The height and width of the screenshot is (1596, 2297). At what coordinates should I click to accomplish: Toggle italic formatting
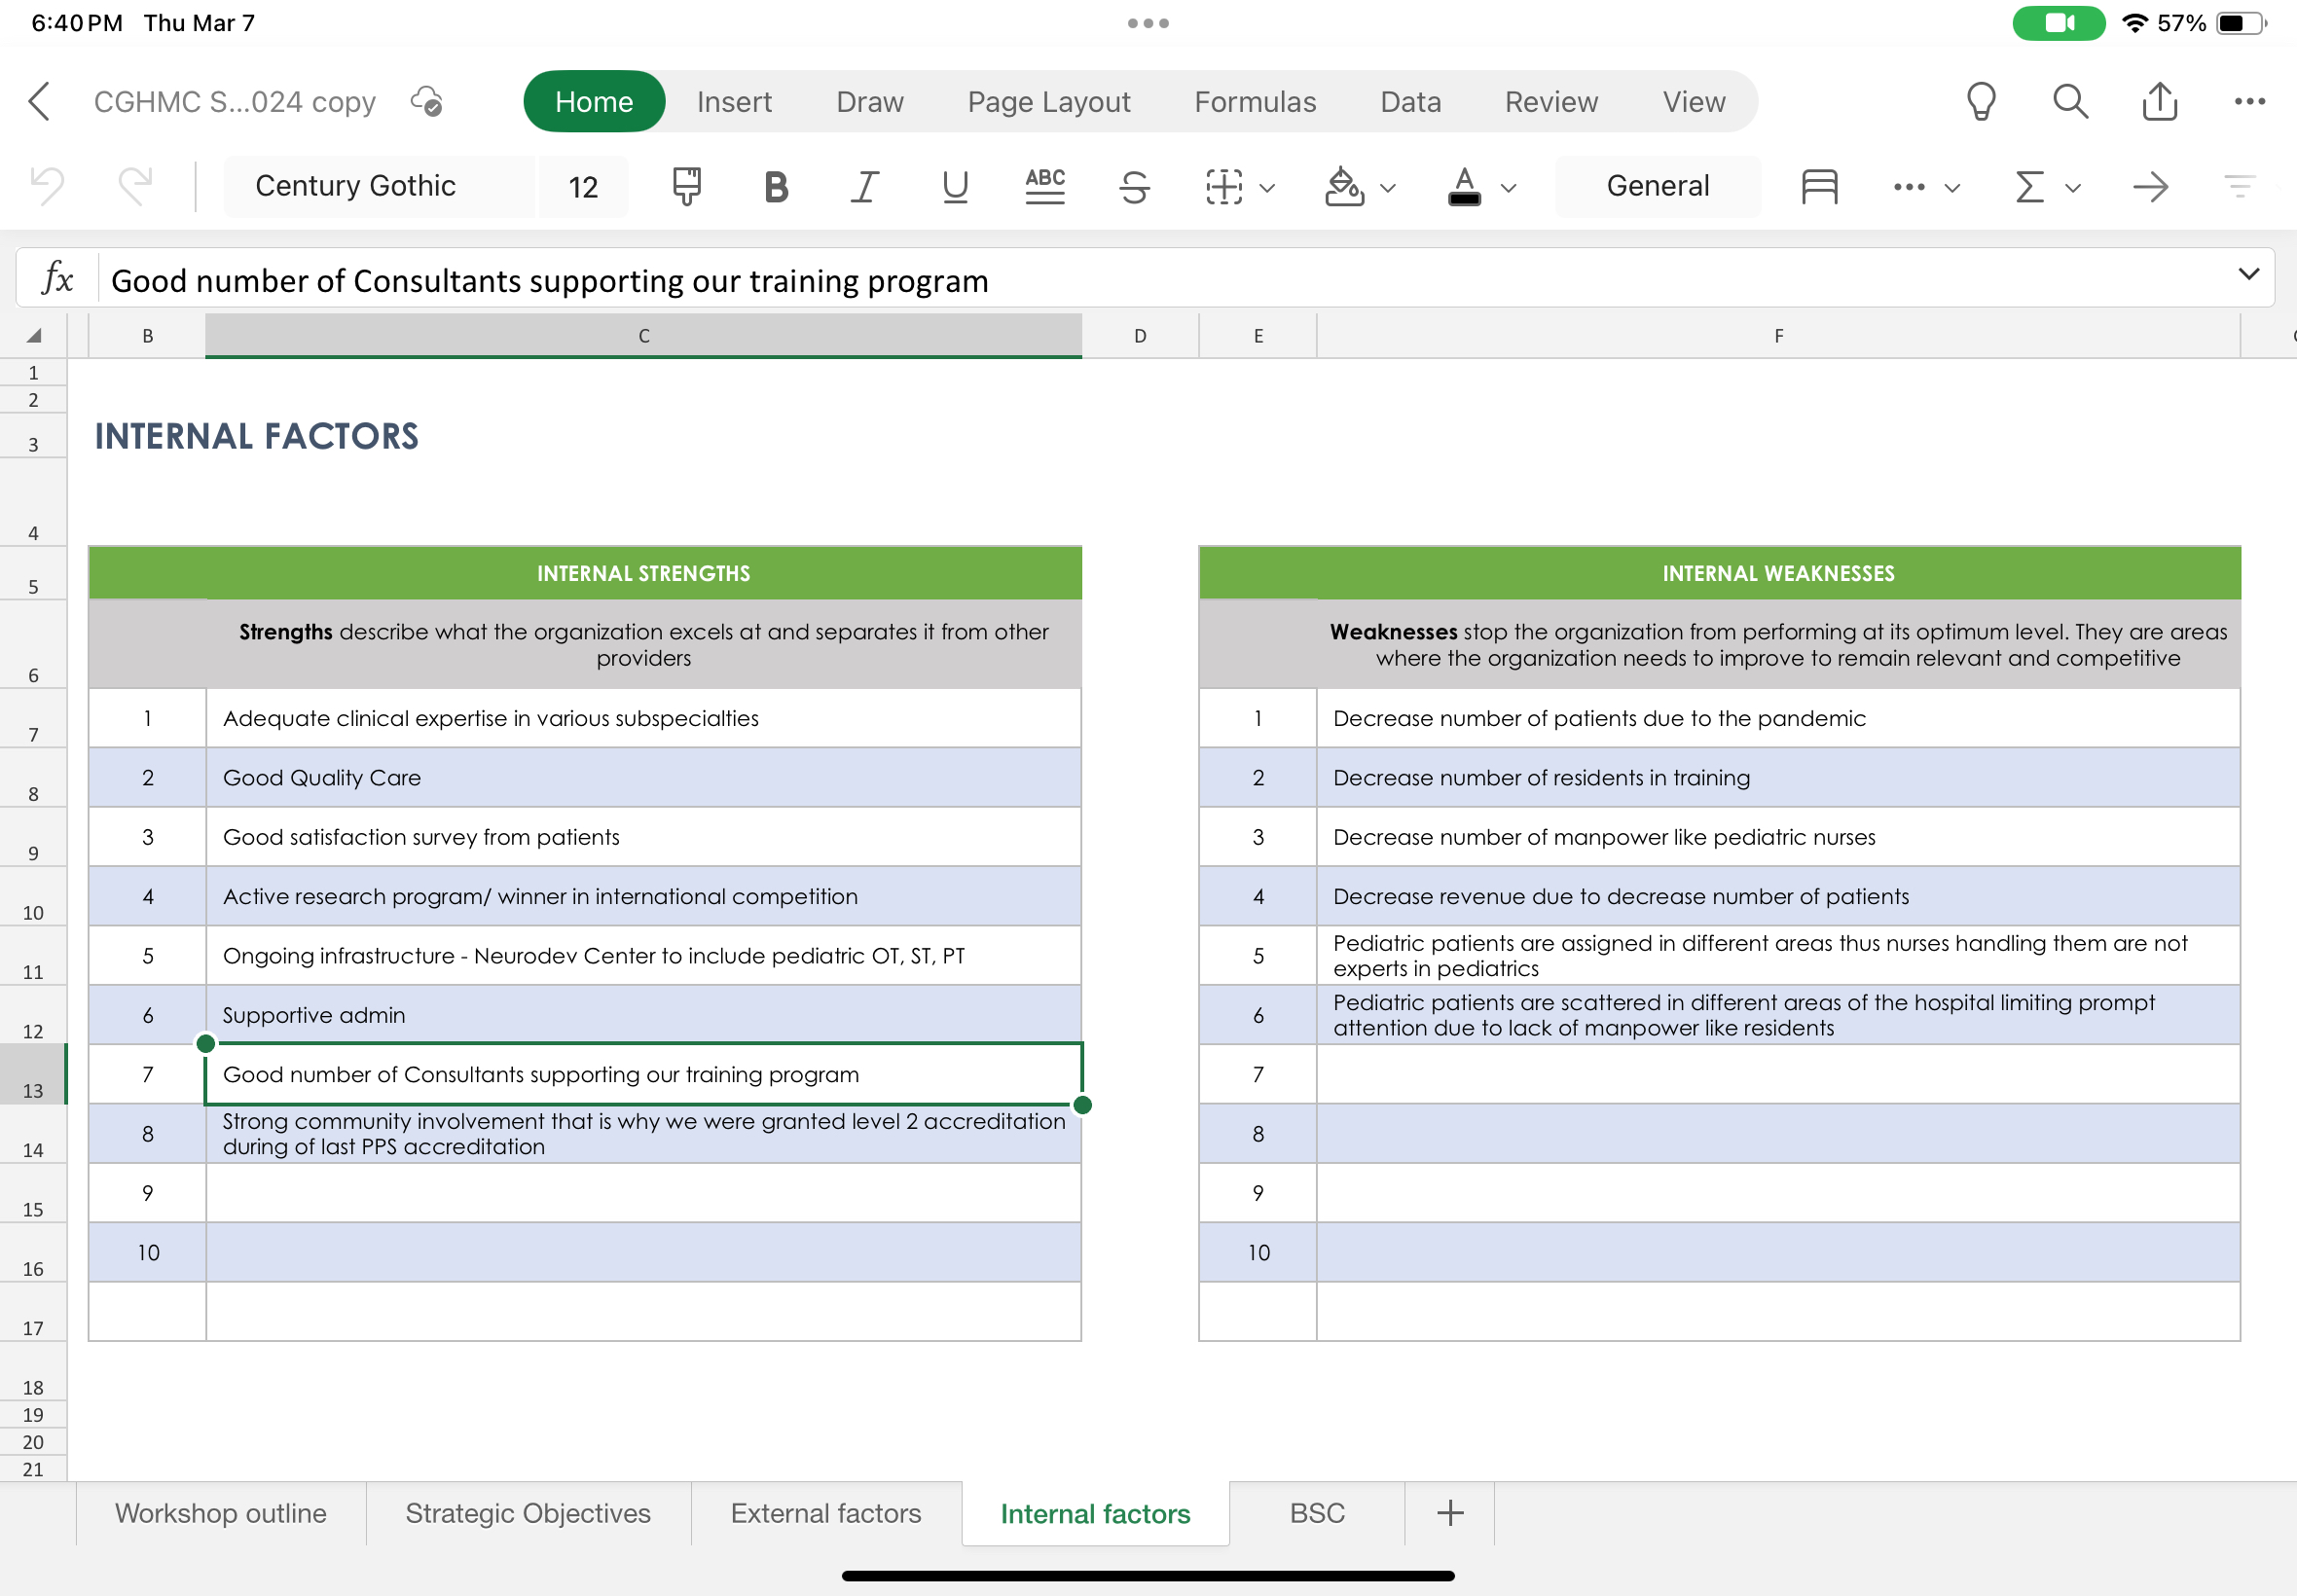click(865, 186)
